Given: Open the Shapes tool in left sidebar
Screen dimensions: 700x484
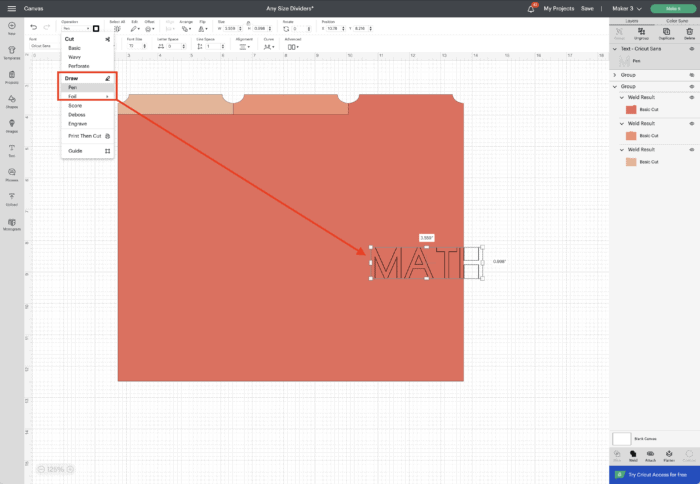Looking at the screenshot, I should tap(11, 102).
